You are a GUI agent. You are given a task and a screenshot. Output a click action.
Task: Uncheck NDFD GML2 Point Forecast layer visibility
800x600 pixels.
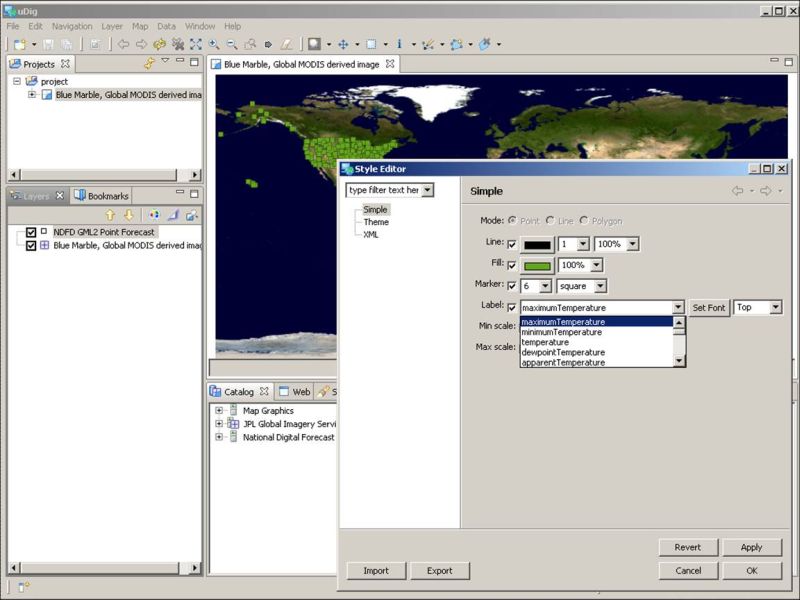pyautogui.click(x=31, y=232)
